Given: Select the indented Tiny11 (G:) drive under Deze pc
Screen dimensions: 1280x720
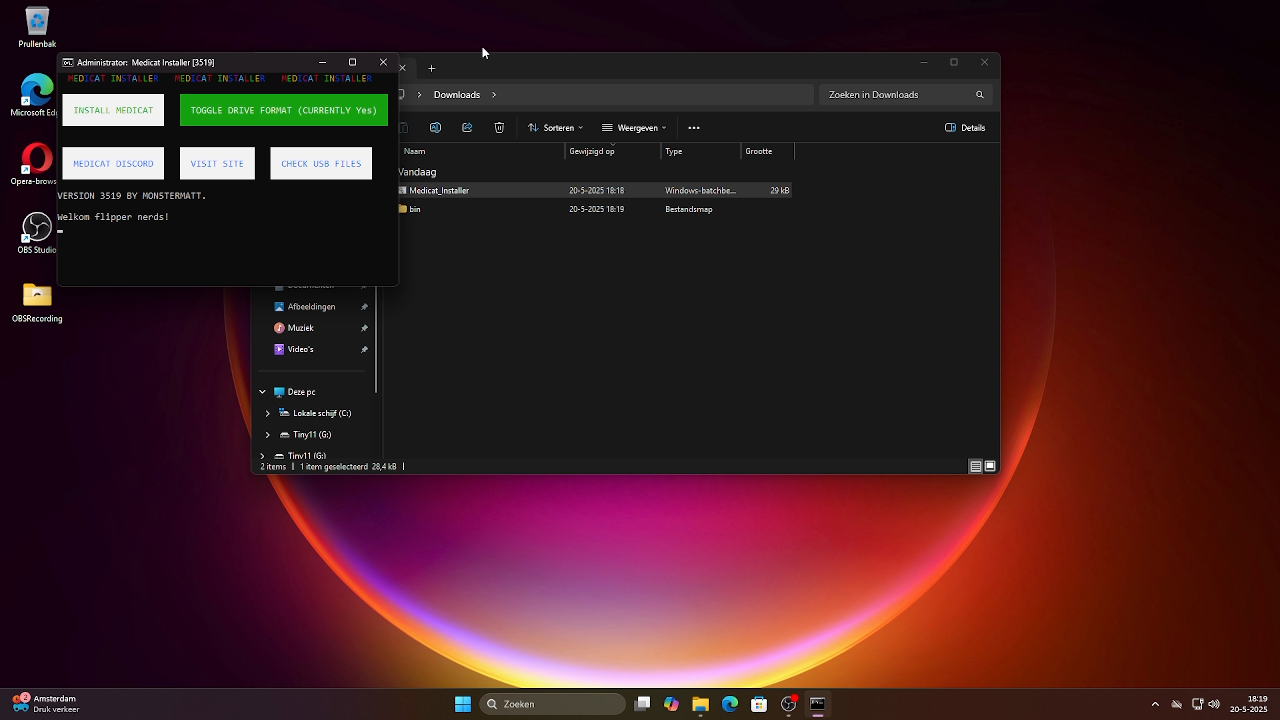Looking at the screenshot, I should 312,435.
